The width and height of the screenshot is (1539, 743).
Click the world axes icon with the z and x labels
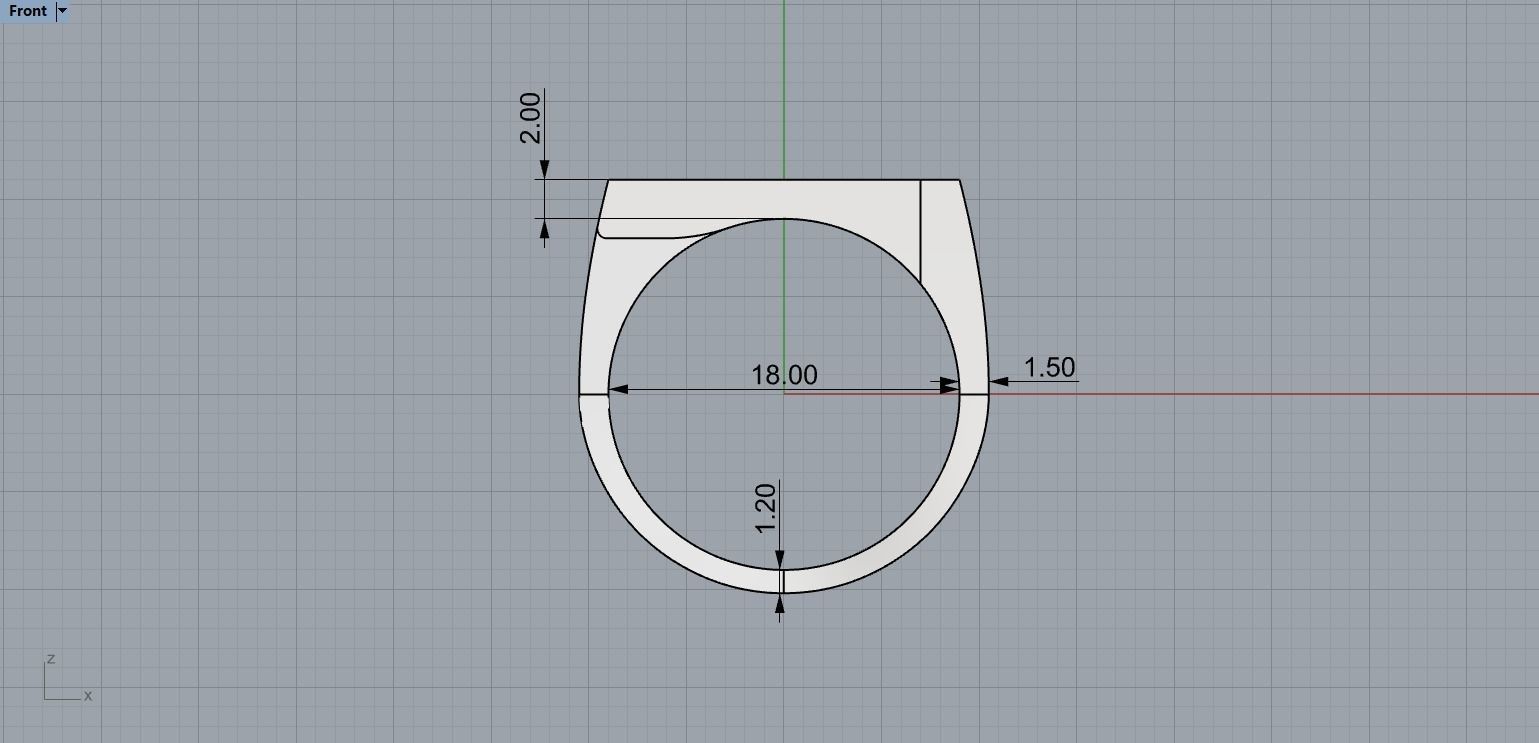tap(68, 679)
